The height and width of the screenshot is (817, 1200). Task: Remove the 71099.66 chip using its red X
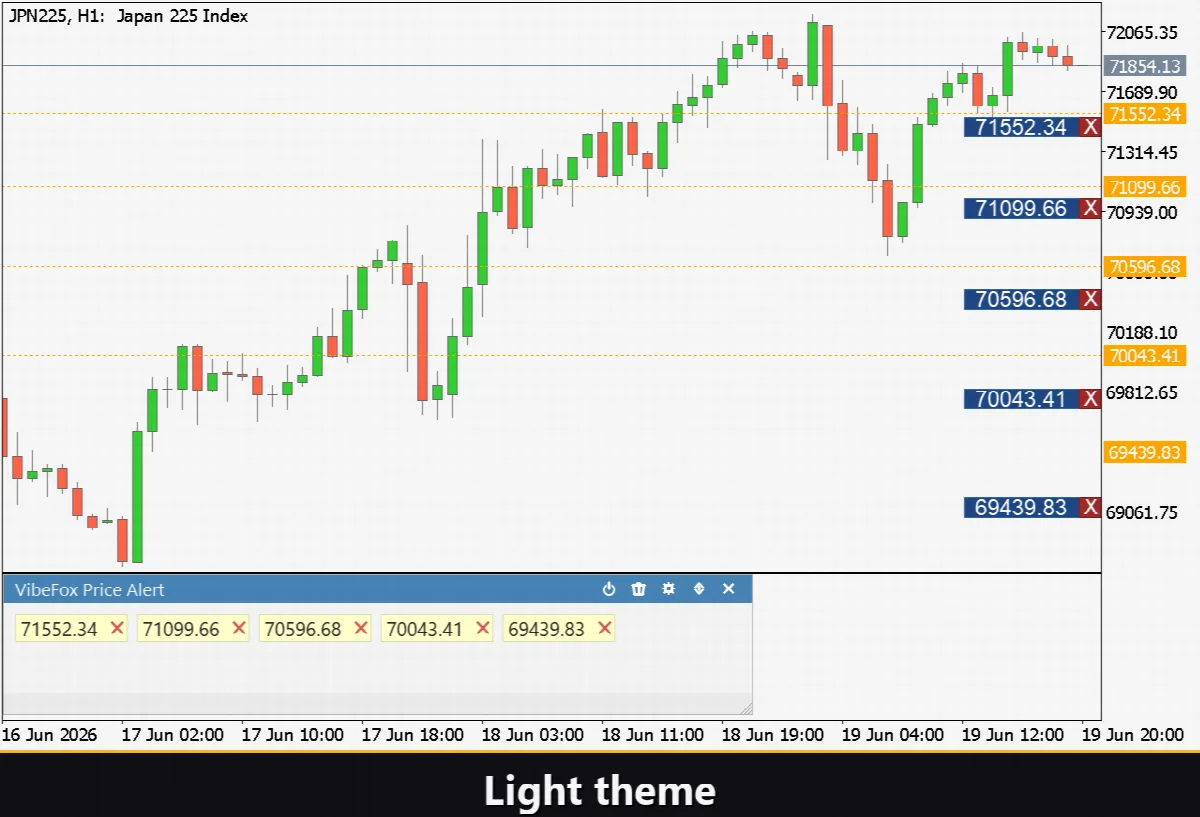239,628
